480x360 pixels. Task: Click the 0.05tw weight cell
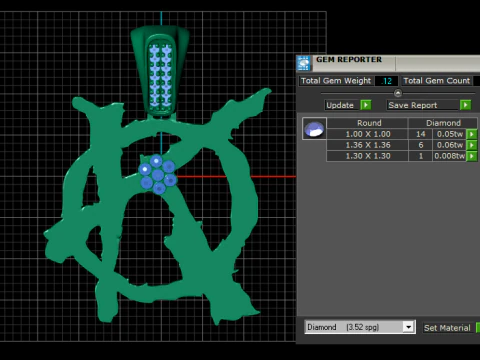pos(450,134)
